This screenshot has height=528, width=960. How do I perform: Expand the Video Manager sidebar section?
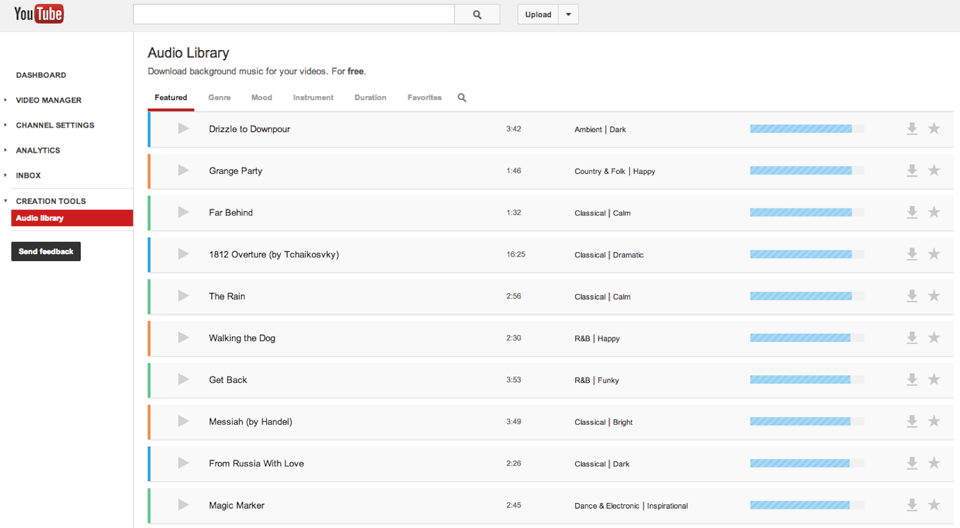[x=48, y=100]
